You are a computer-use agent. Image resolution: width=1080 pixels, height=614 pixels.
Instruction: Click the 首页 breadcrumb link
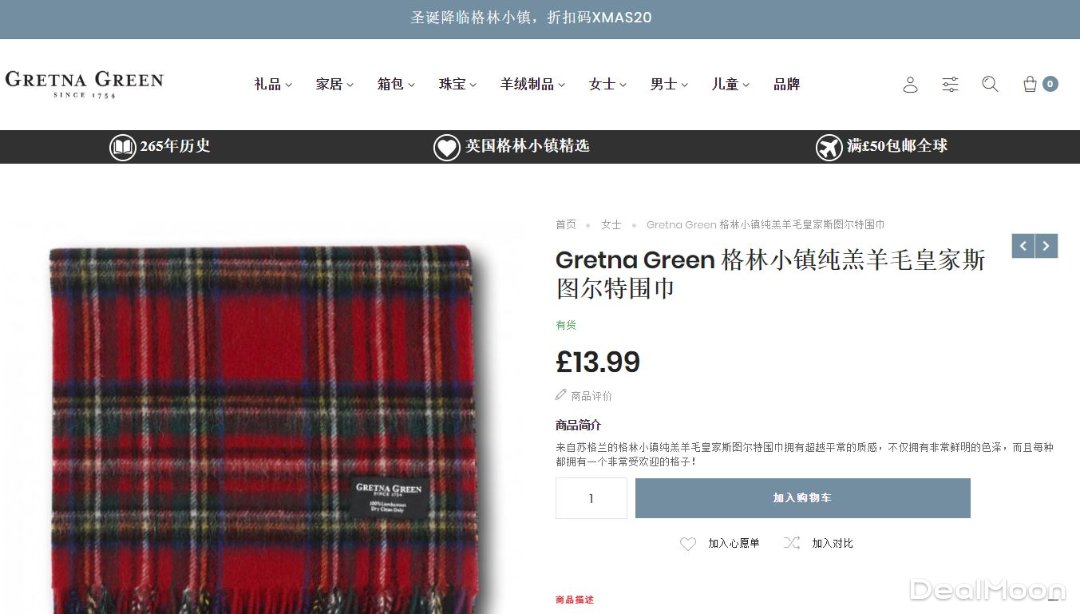pyautogui.click(x=565, y=225)
